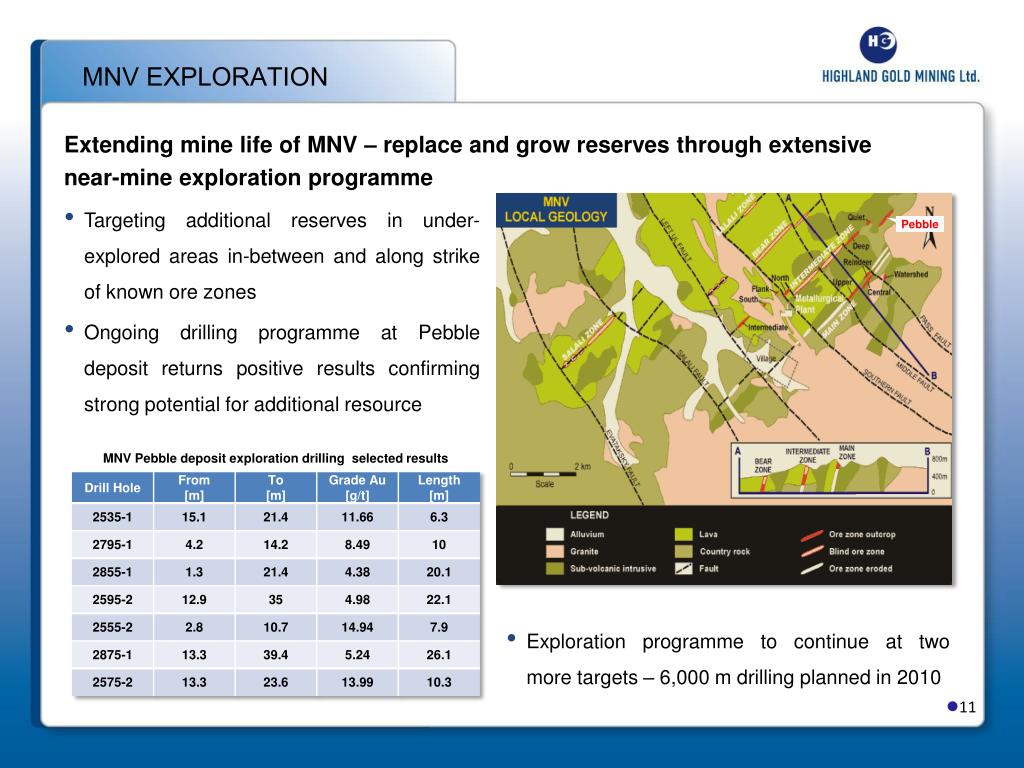This screenshot has width=1024, height=768.
Task: Click the Grade Au [g/t] column header
Action: tap(357, 488)
